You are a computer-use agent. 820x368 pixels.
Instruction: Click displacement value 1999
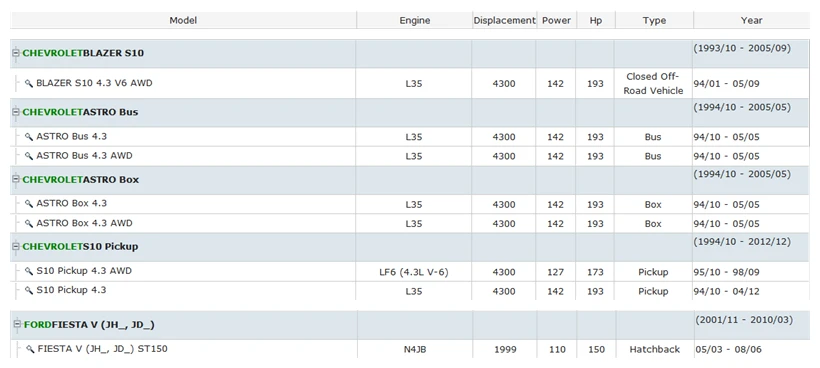click(x=505, y=349)
